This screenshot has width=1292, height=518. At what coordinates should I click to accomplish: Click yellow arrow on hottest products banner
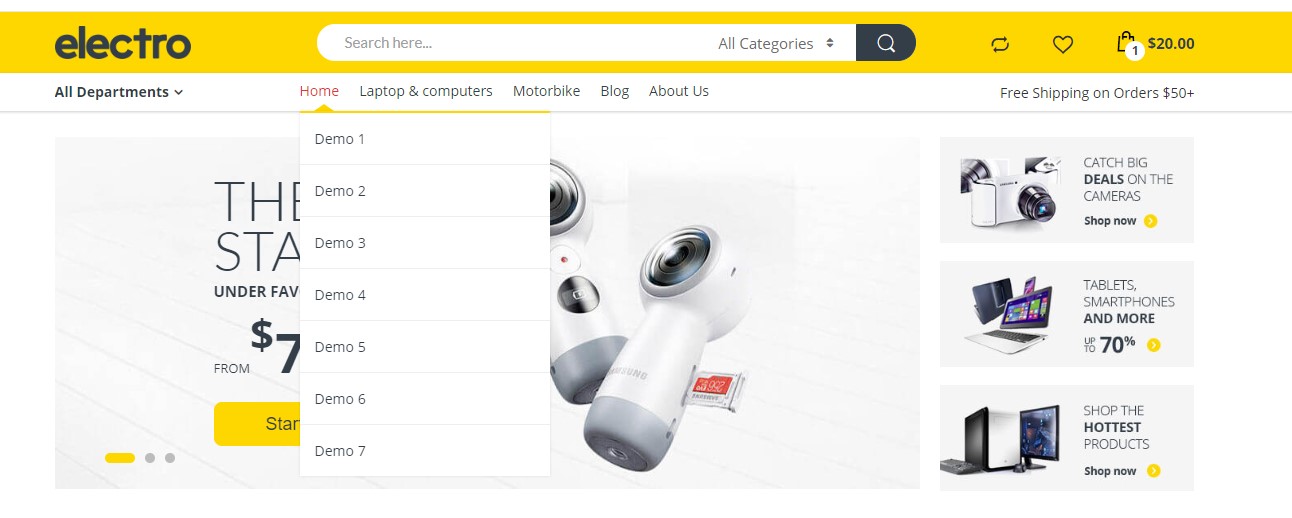(x=1154, y=471)
